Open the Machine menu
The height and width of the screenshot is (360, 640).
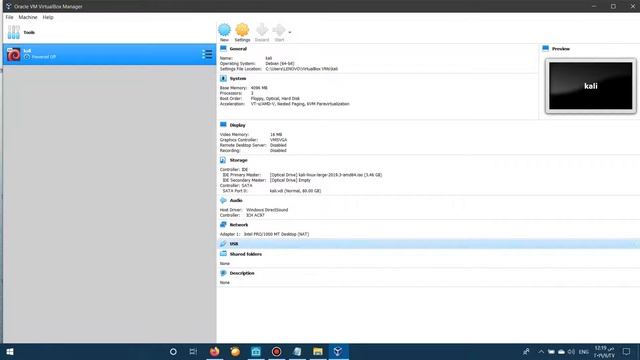(28, 17)
